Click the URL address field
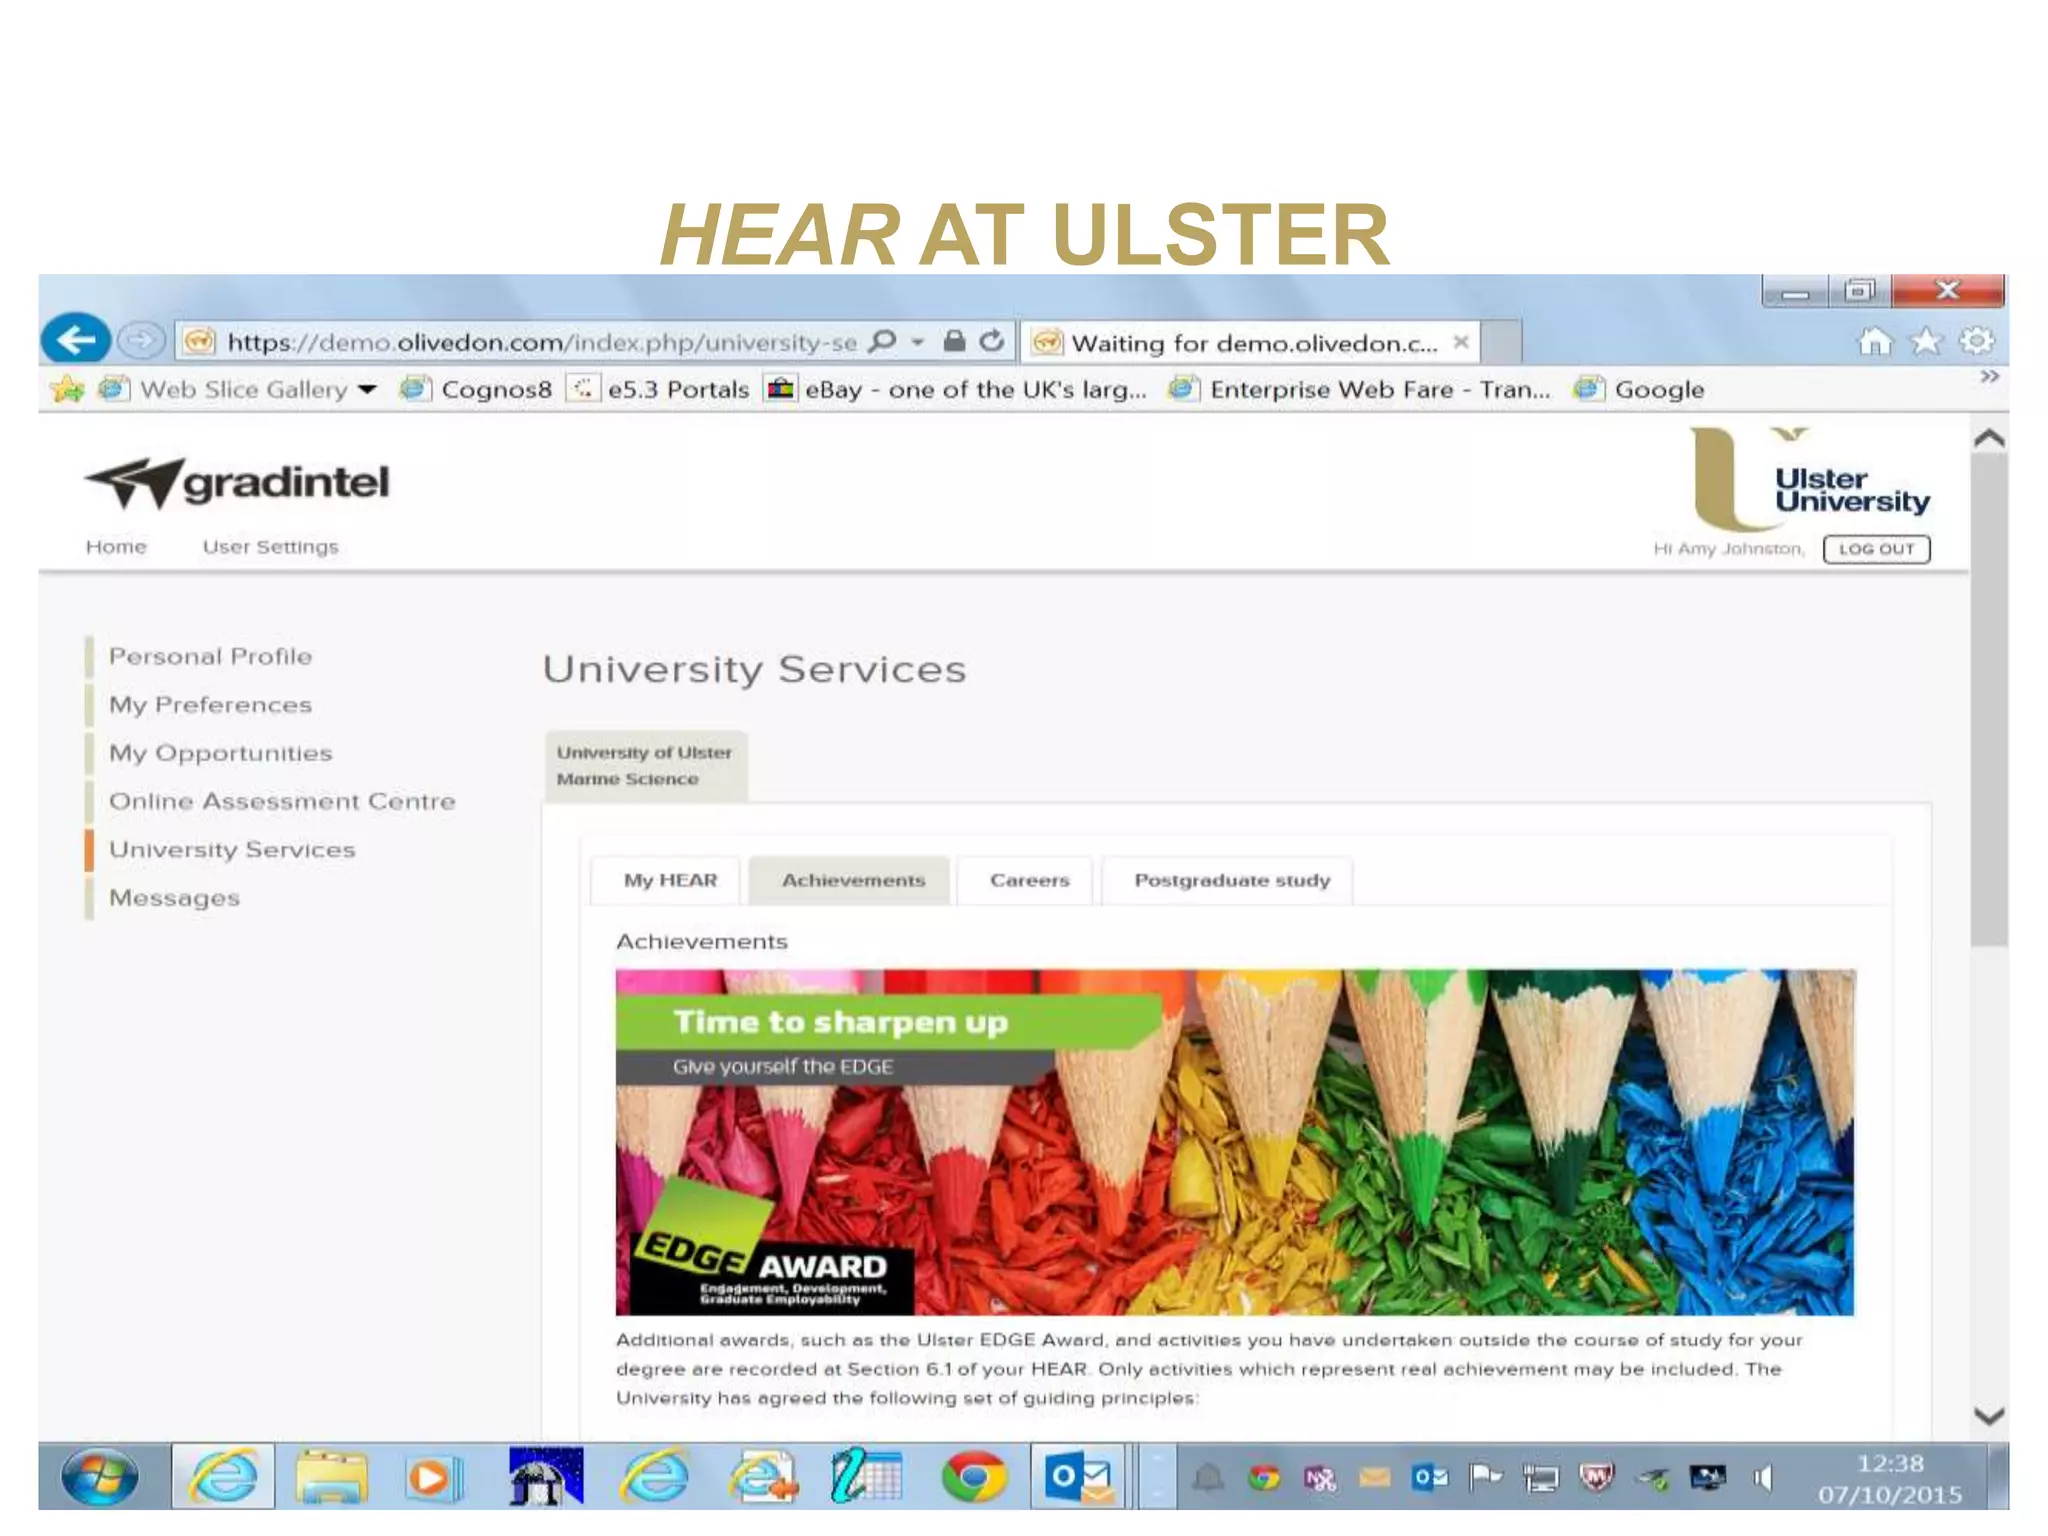2048x1536 pixels. click(x=542, y=342)
